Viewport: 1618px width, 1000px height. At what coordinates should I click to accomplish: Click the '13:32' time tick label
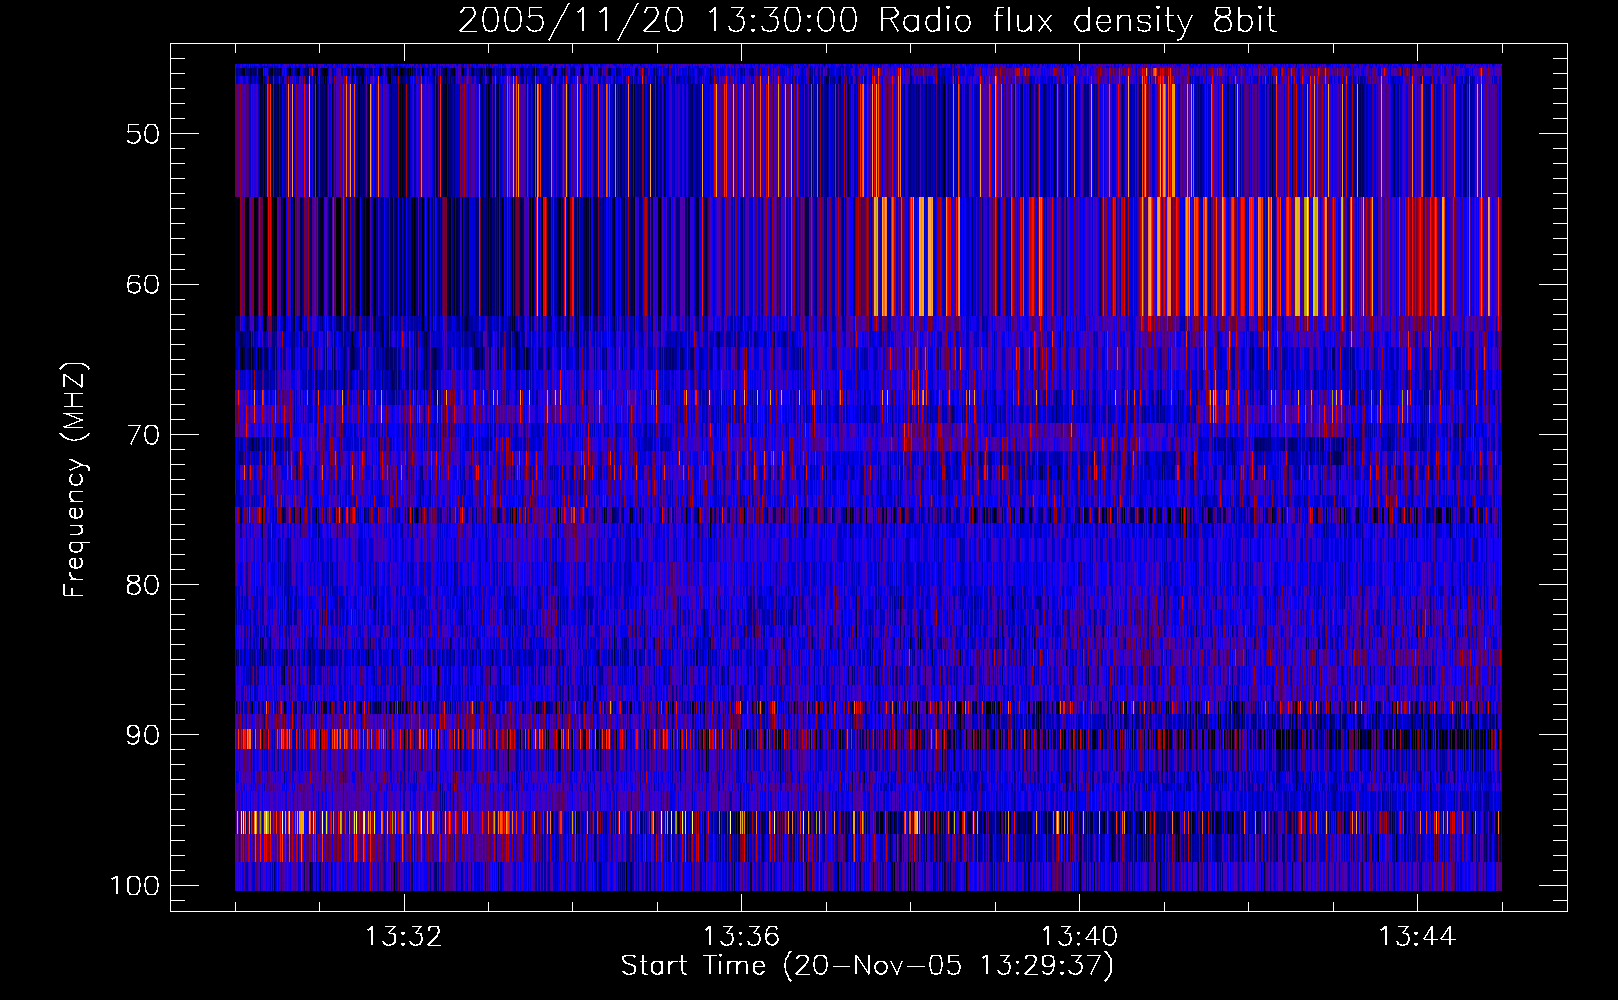click(403, 937)
